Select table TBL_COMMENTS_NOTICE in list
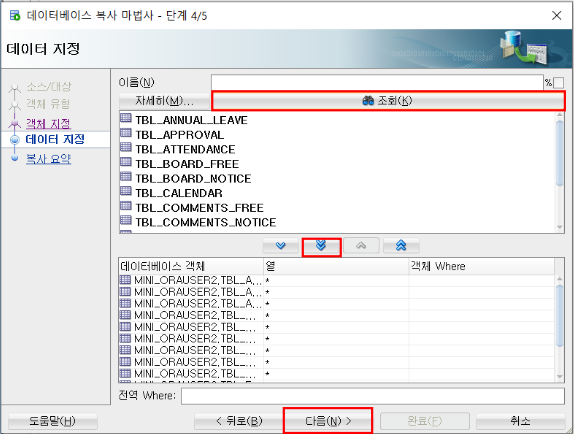This screenshot has width=574, height=434. (206, 222)
